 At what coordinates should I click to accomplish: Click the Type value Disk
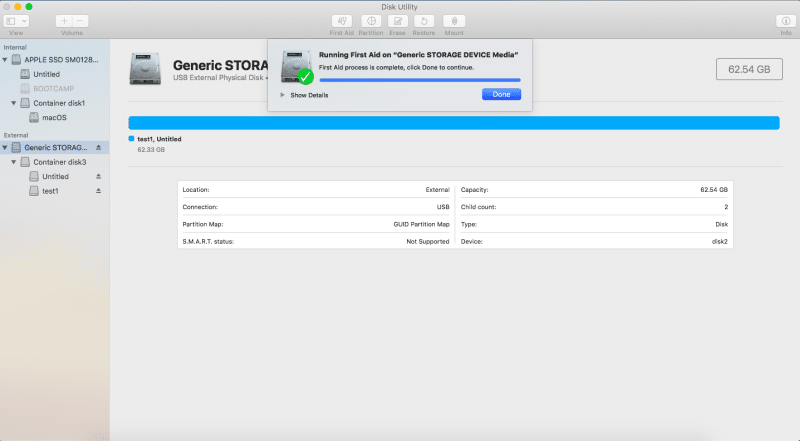(x=721, y=224)
